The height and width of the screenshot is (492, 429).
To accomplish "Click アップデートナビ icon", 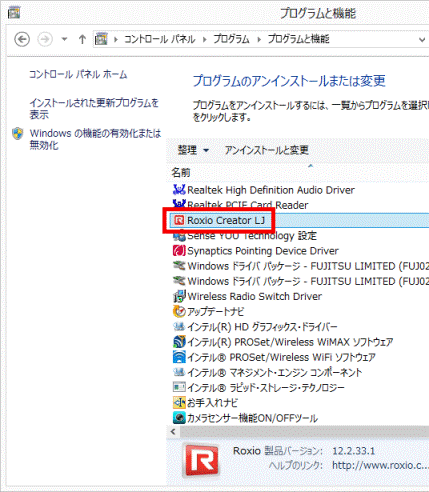I will (x=179, y=311).
